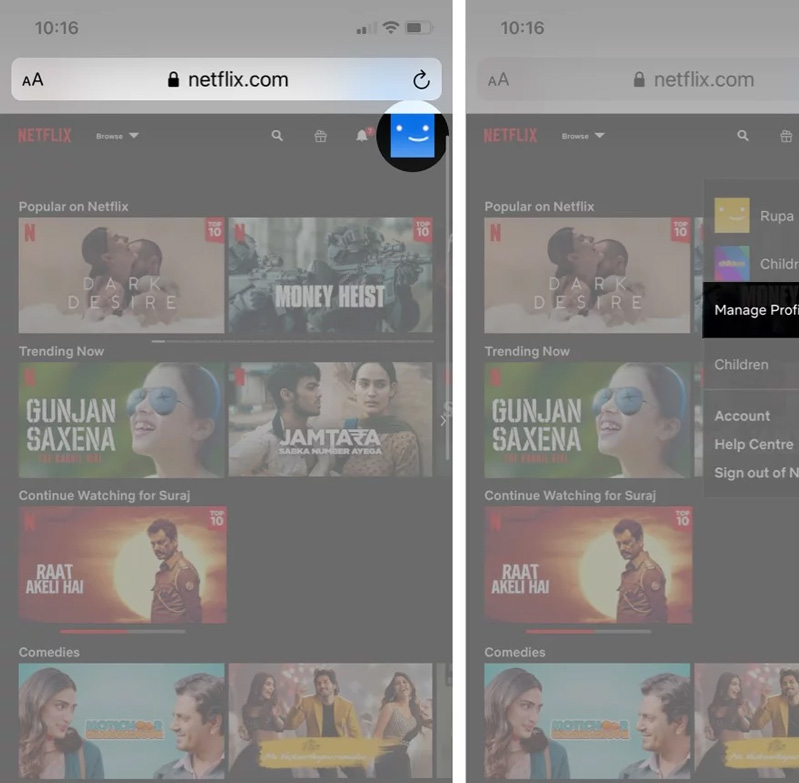Open Children entry in profile menu
Image resolution: width=799 pixels, height=783 pixels.
point(741,365)
